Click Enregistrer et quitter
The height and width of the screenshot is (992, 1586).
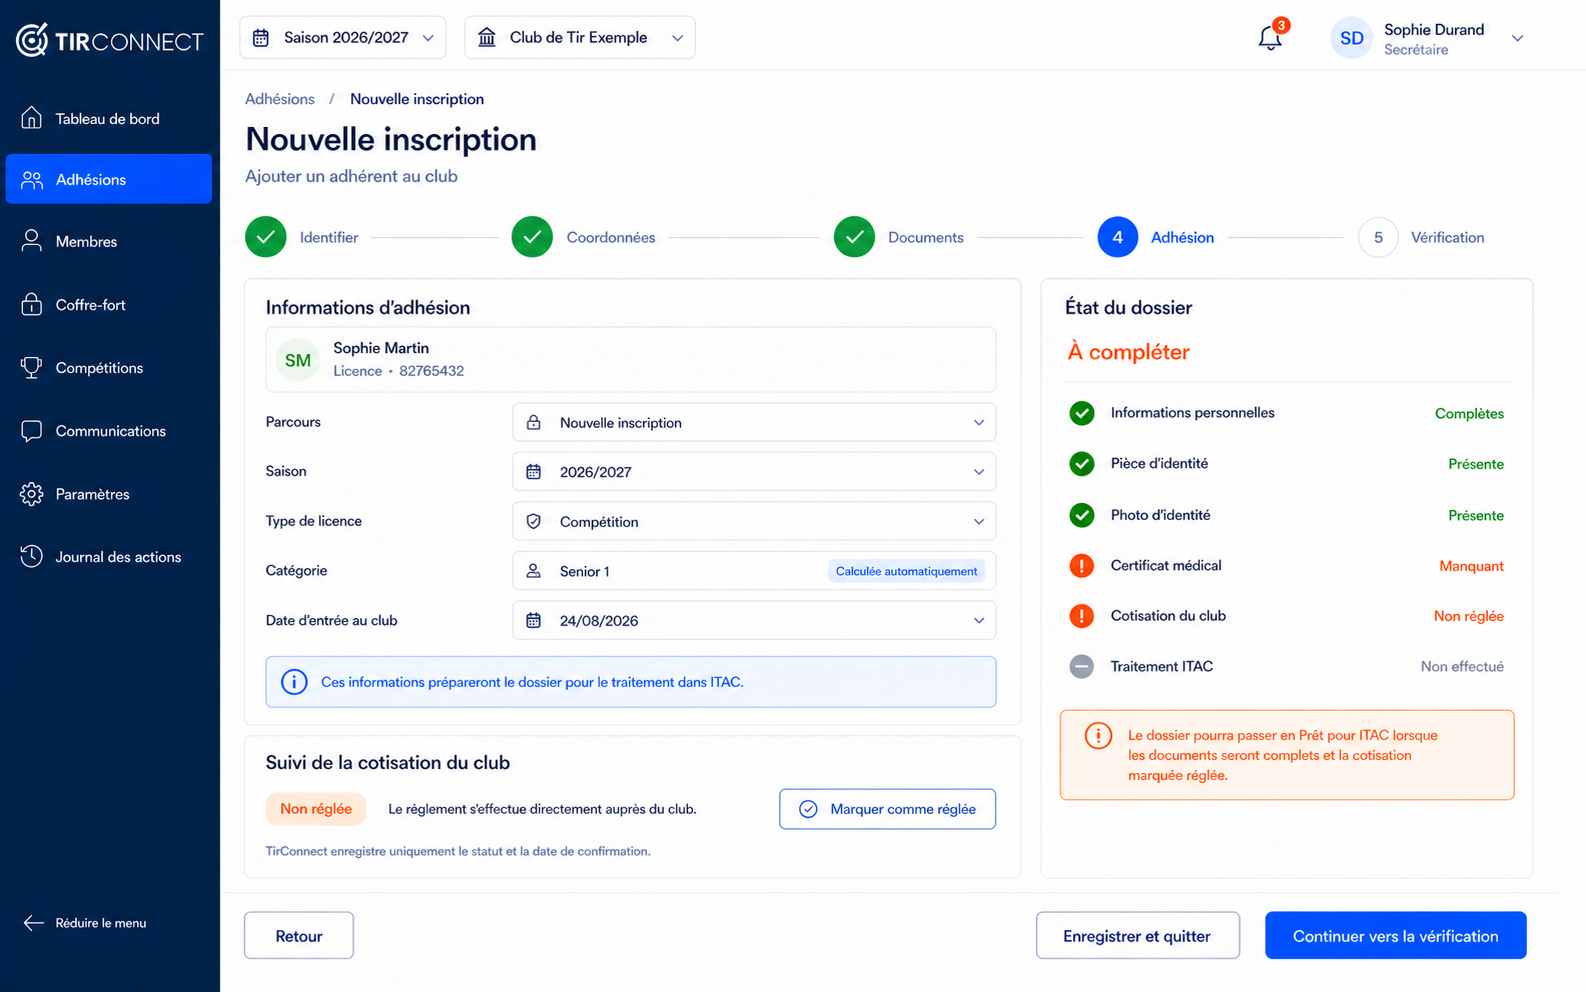(1138, 936)
